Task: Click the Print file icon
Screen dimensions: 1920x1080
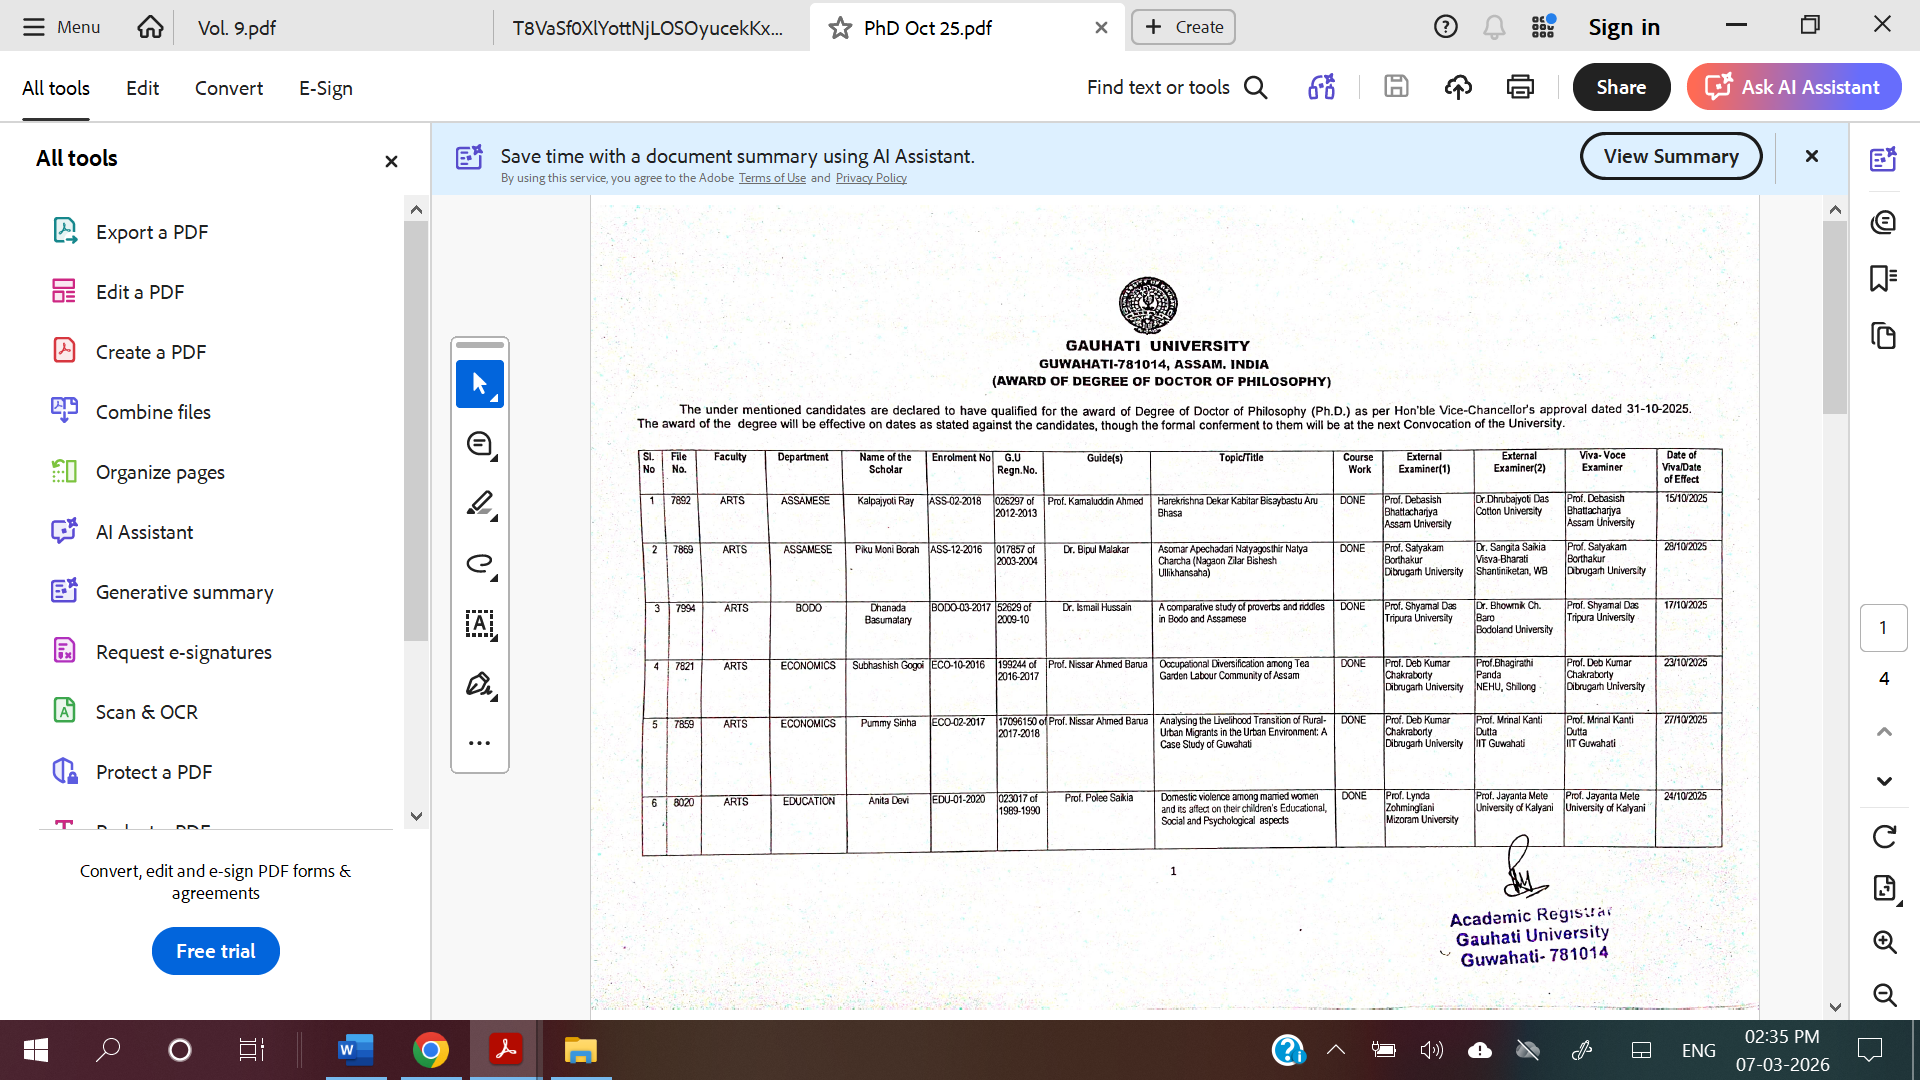Action: (1520, 88)
